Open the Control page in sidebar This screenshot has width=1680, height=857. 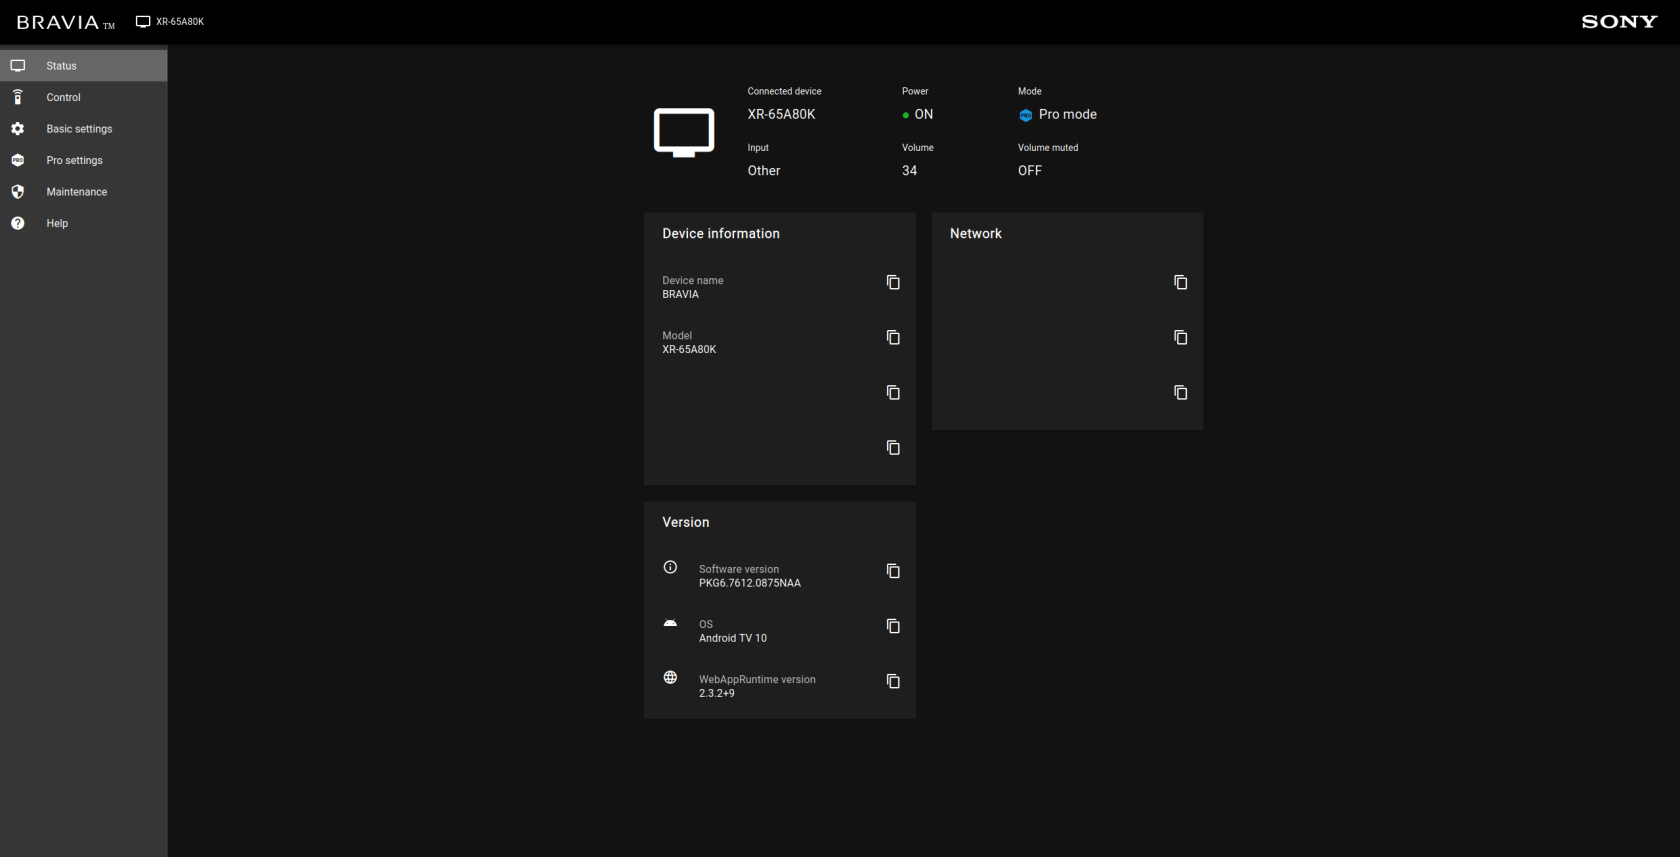83,97
